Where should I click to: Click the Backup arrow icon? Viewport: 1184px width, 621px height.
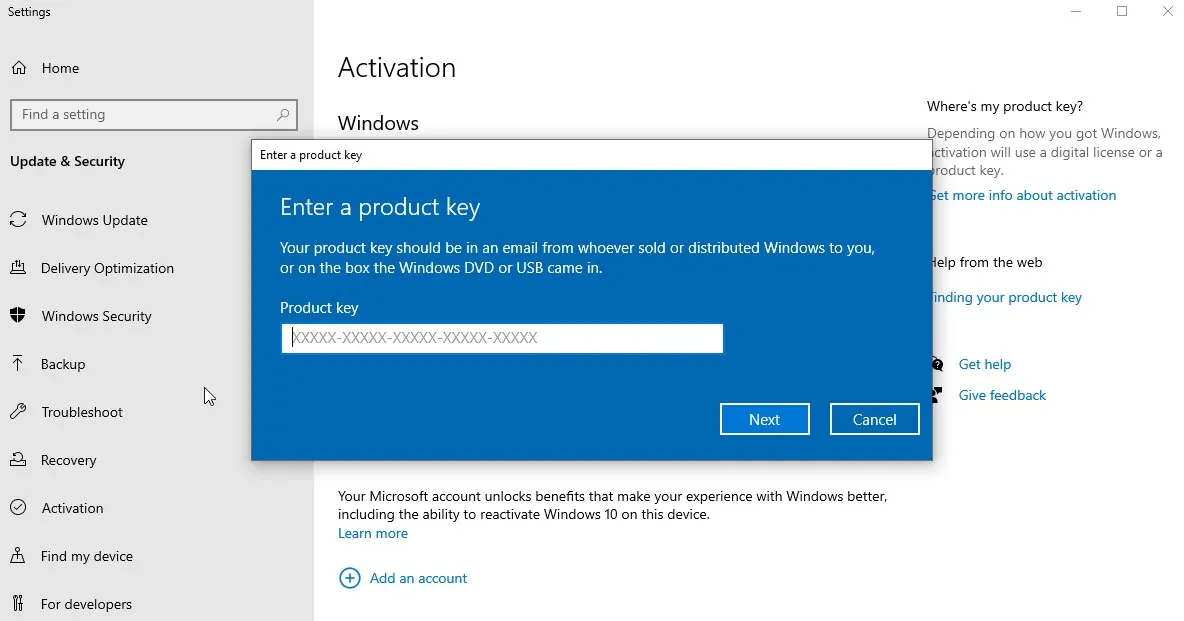[18, 363]
